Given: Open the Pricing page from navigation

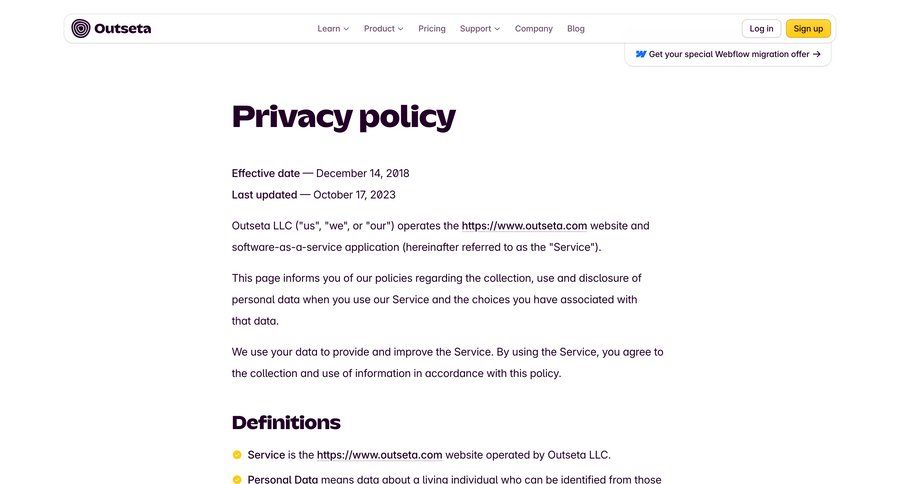Looking at the screenshot, I should [432, 29].
